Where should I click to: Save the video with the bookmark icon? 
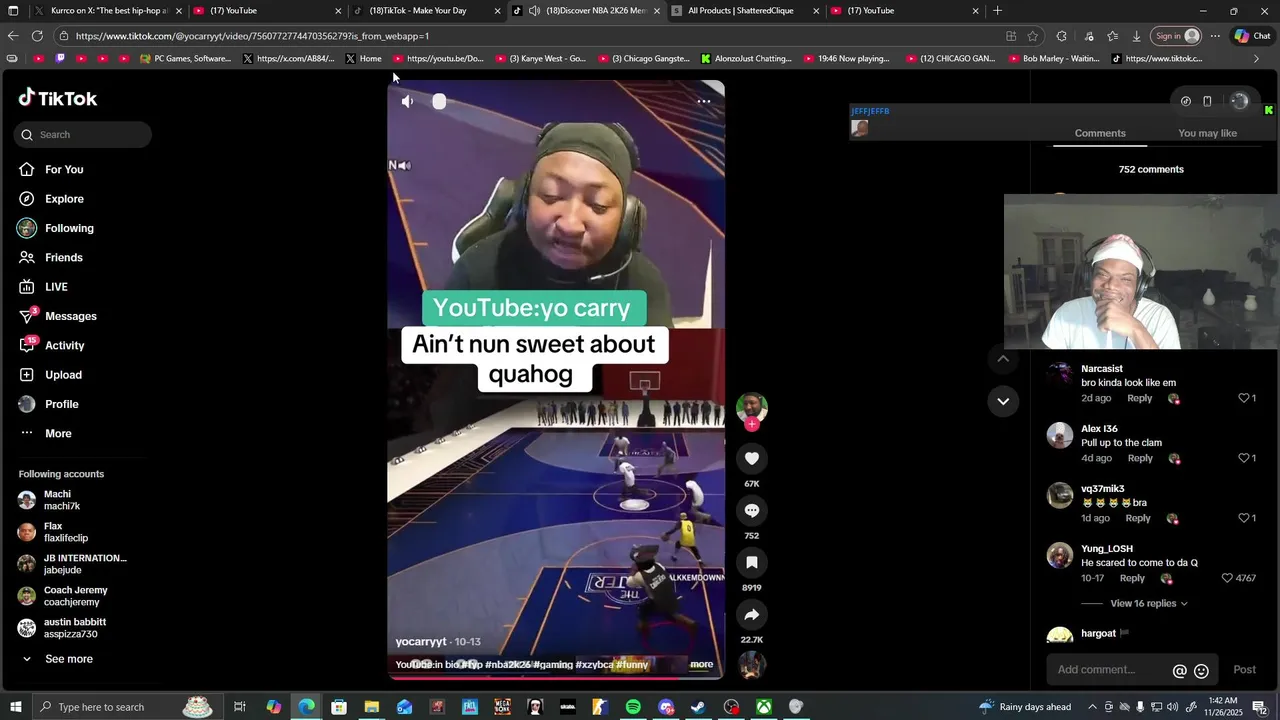[x=752, y=562]
